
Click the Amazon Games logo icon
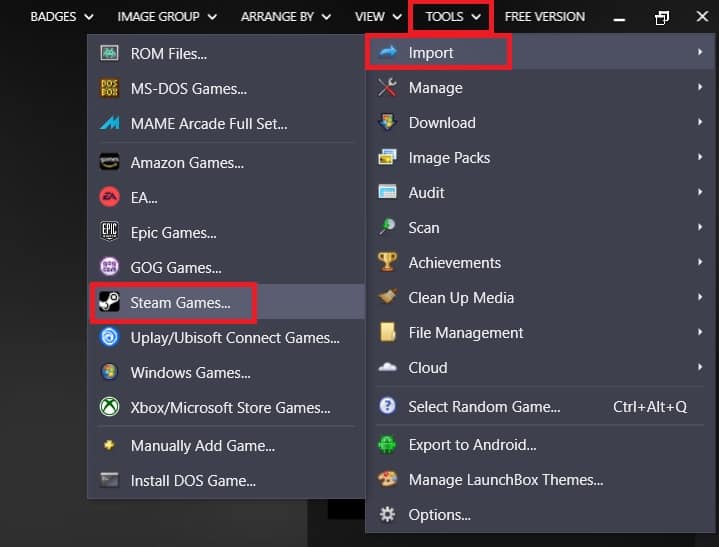tap(109, 162)
